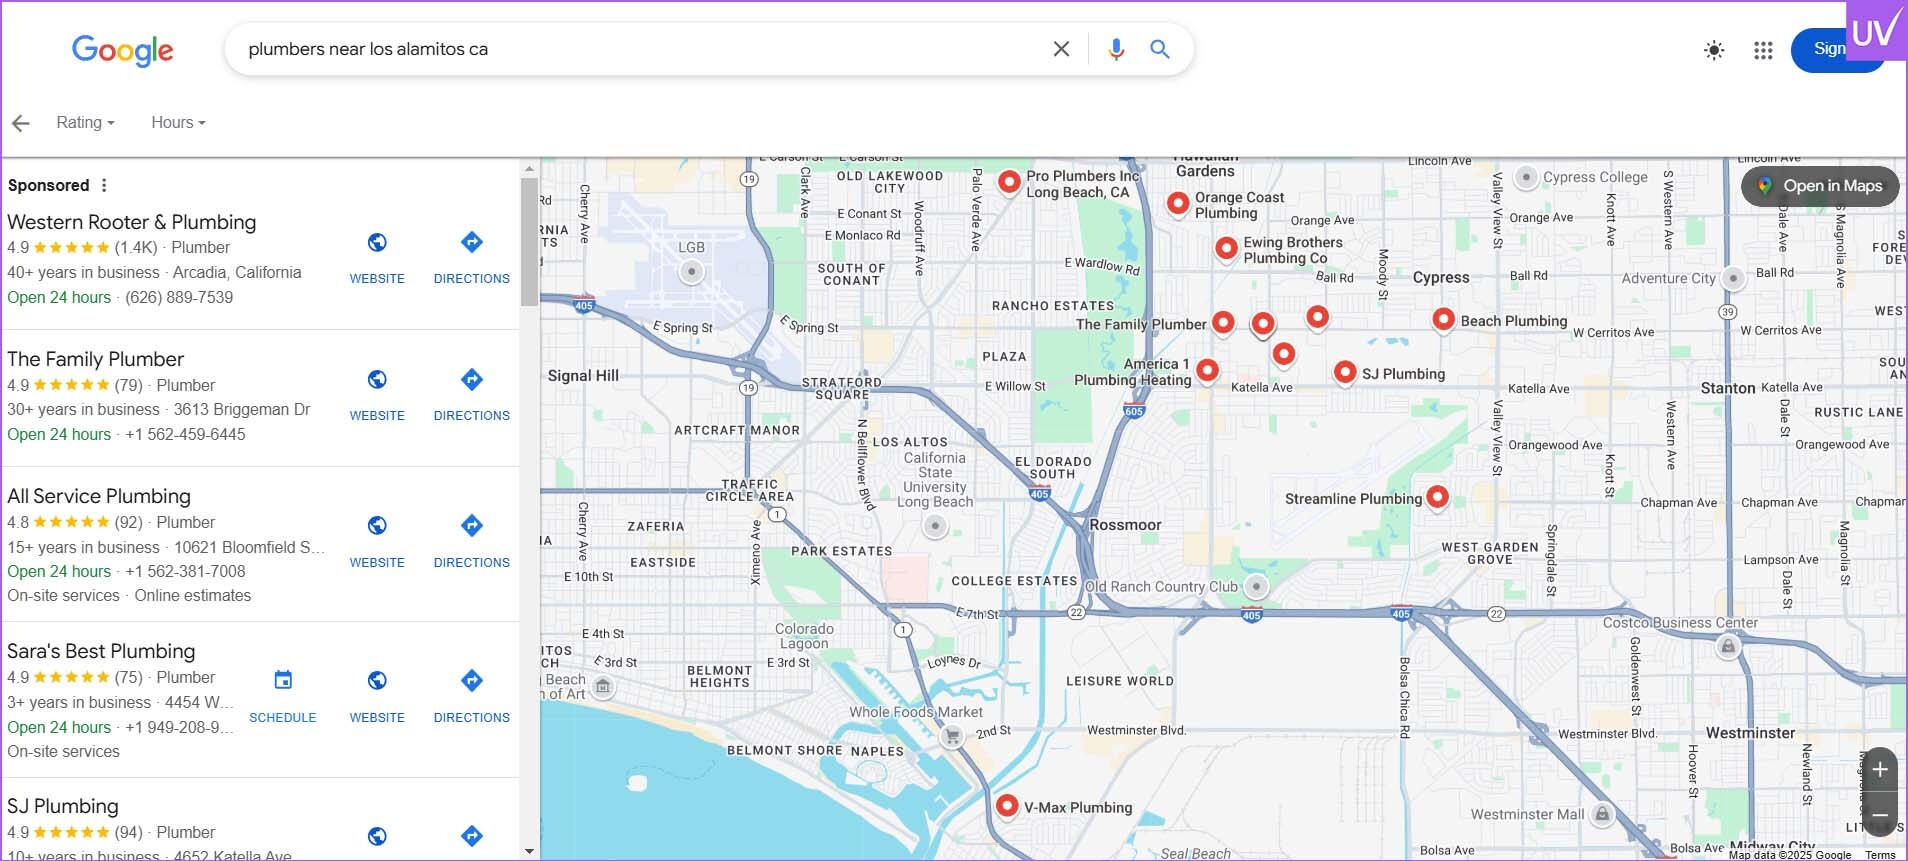The height and width of the screenshot is (861, 1908).
Task: Click the results list scrollbar thumb
Action: click(x=529, y=242)
